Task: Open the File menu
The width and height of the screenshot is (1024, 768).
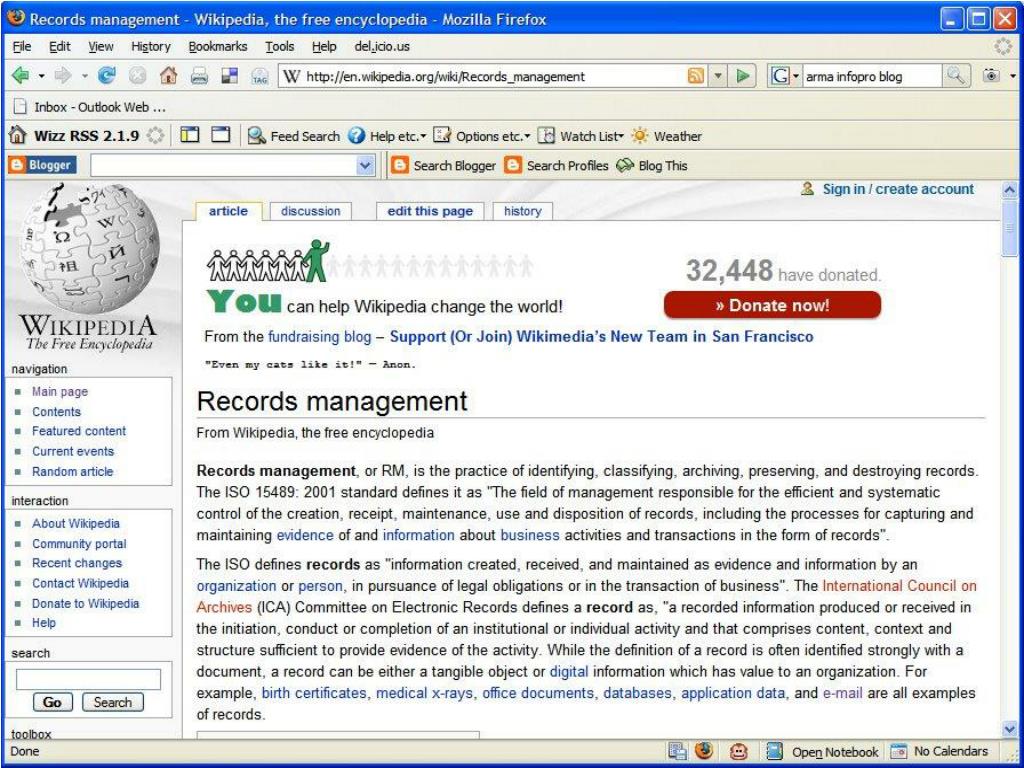Action: [22, 46]
